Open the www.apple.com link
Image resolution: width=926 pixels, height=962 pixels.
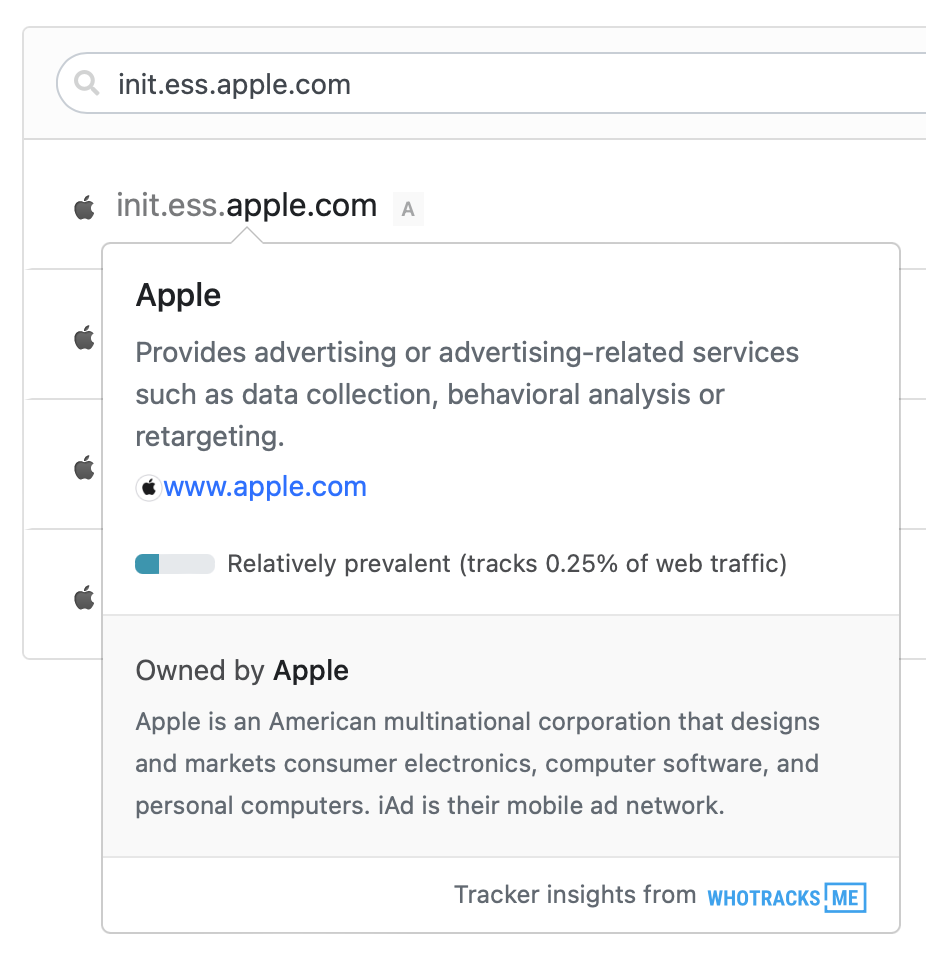pyautogui.click(x=265, y=487)
